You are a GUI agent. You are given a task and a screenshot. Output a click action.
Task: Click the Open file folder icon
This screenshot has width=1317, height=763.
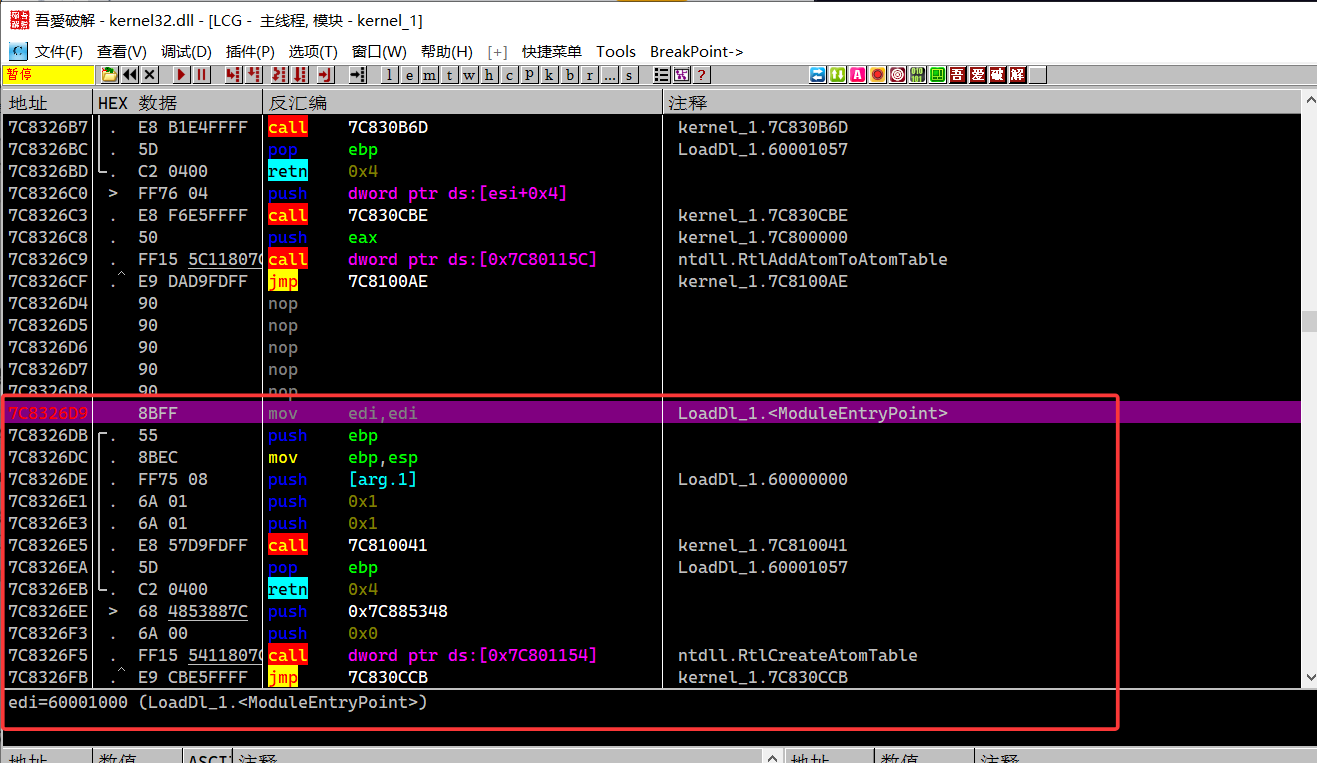[108, 75]
